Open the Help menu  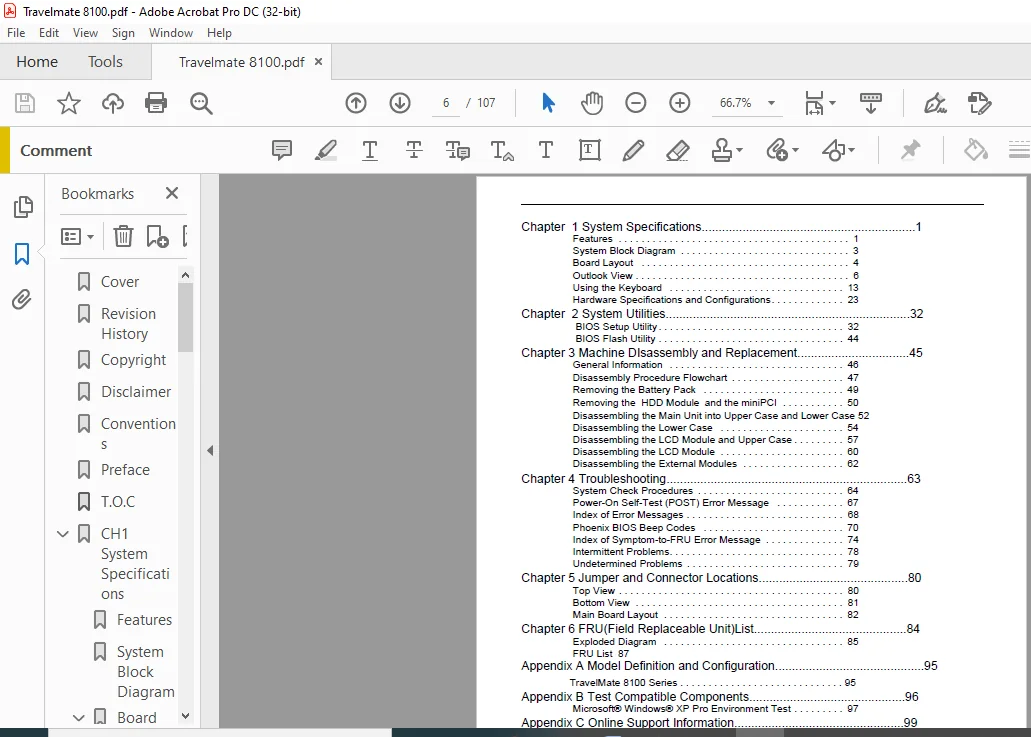point(219,33)
